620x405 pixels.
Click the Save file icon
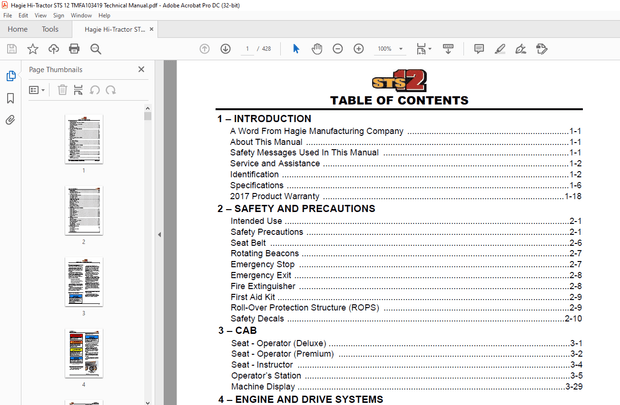pyautogui.click(x=12, y=49)
